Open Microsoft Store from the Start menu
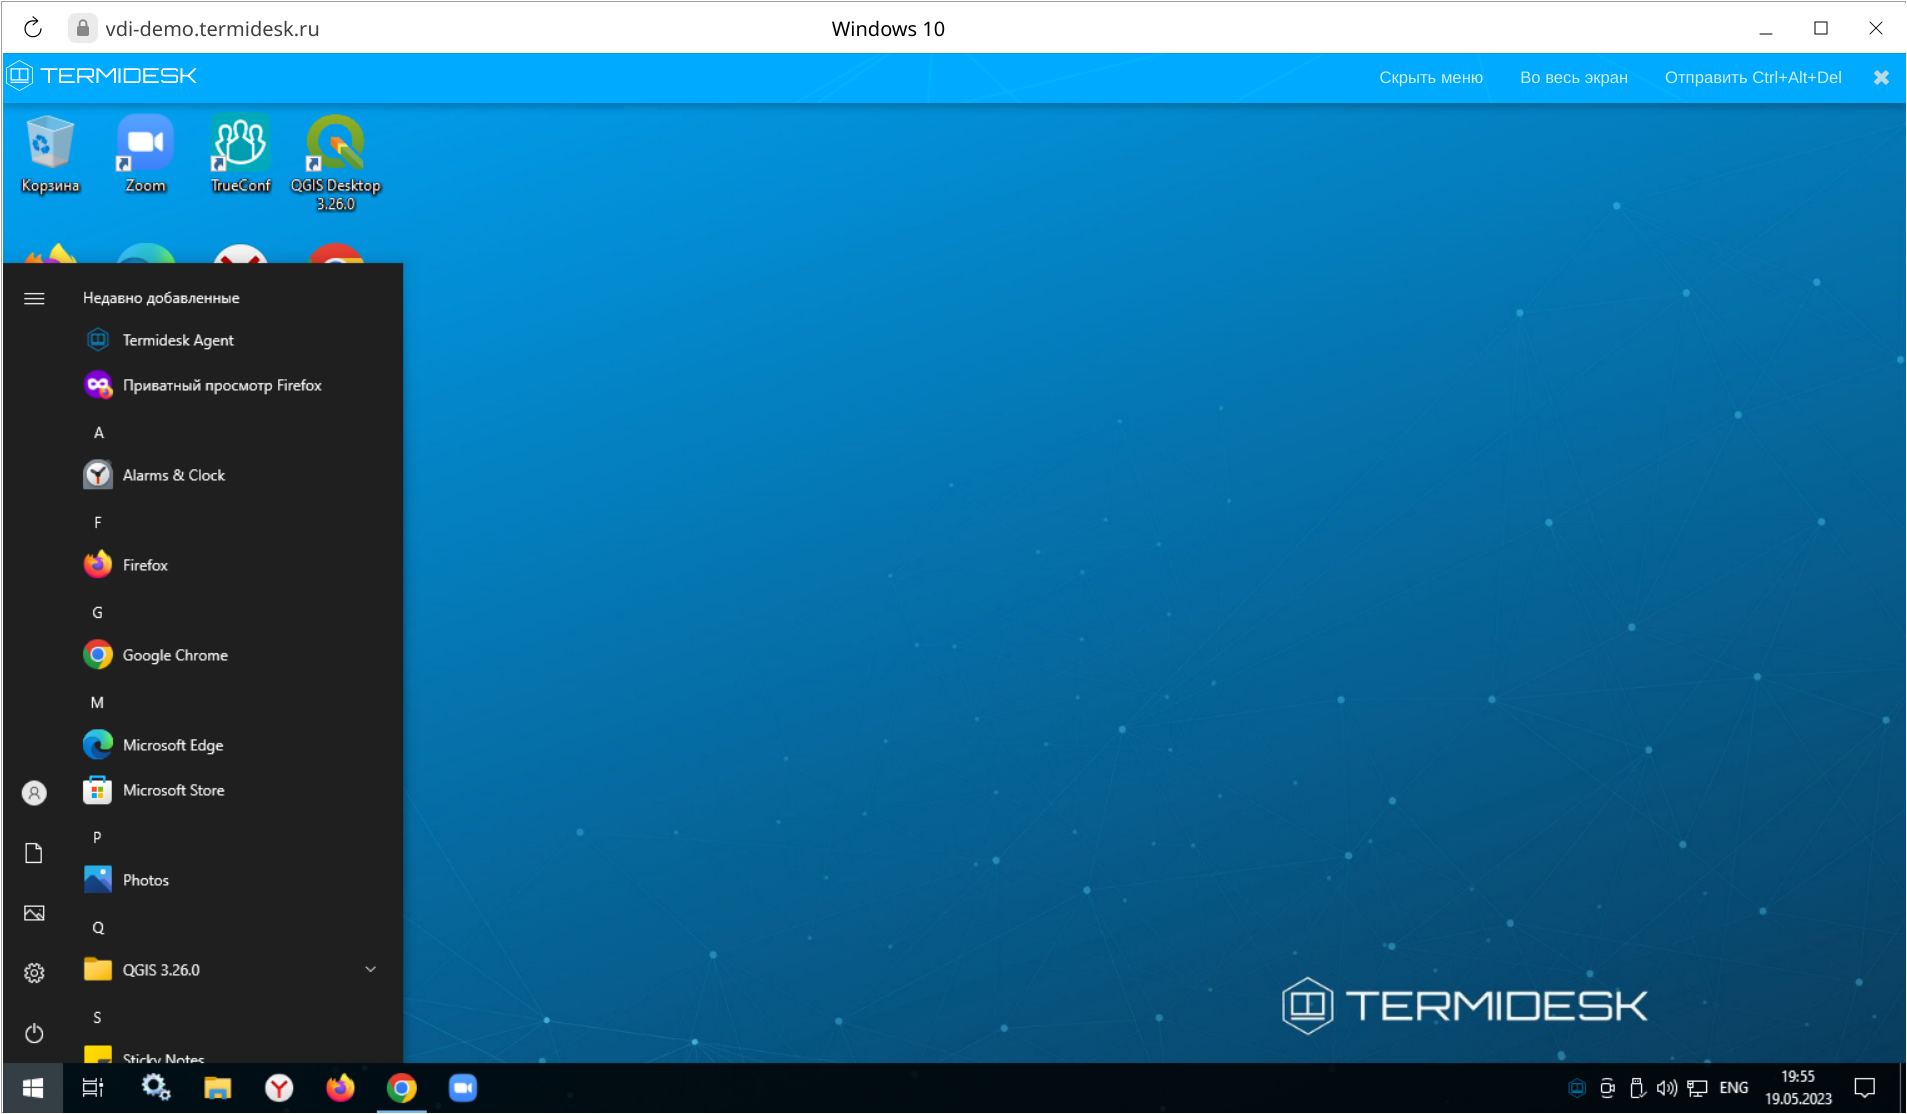The width and height of the screenshot is (1907, 1114). (173, 790)
